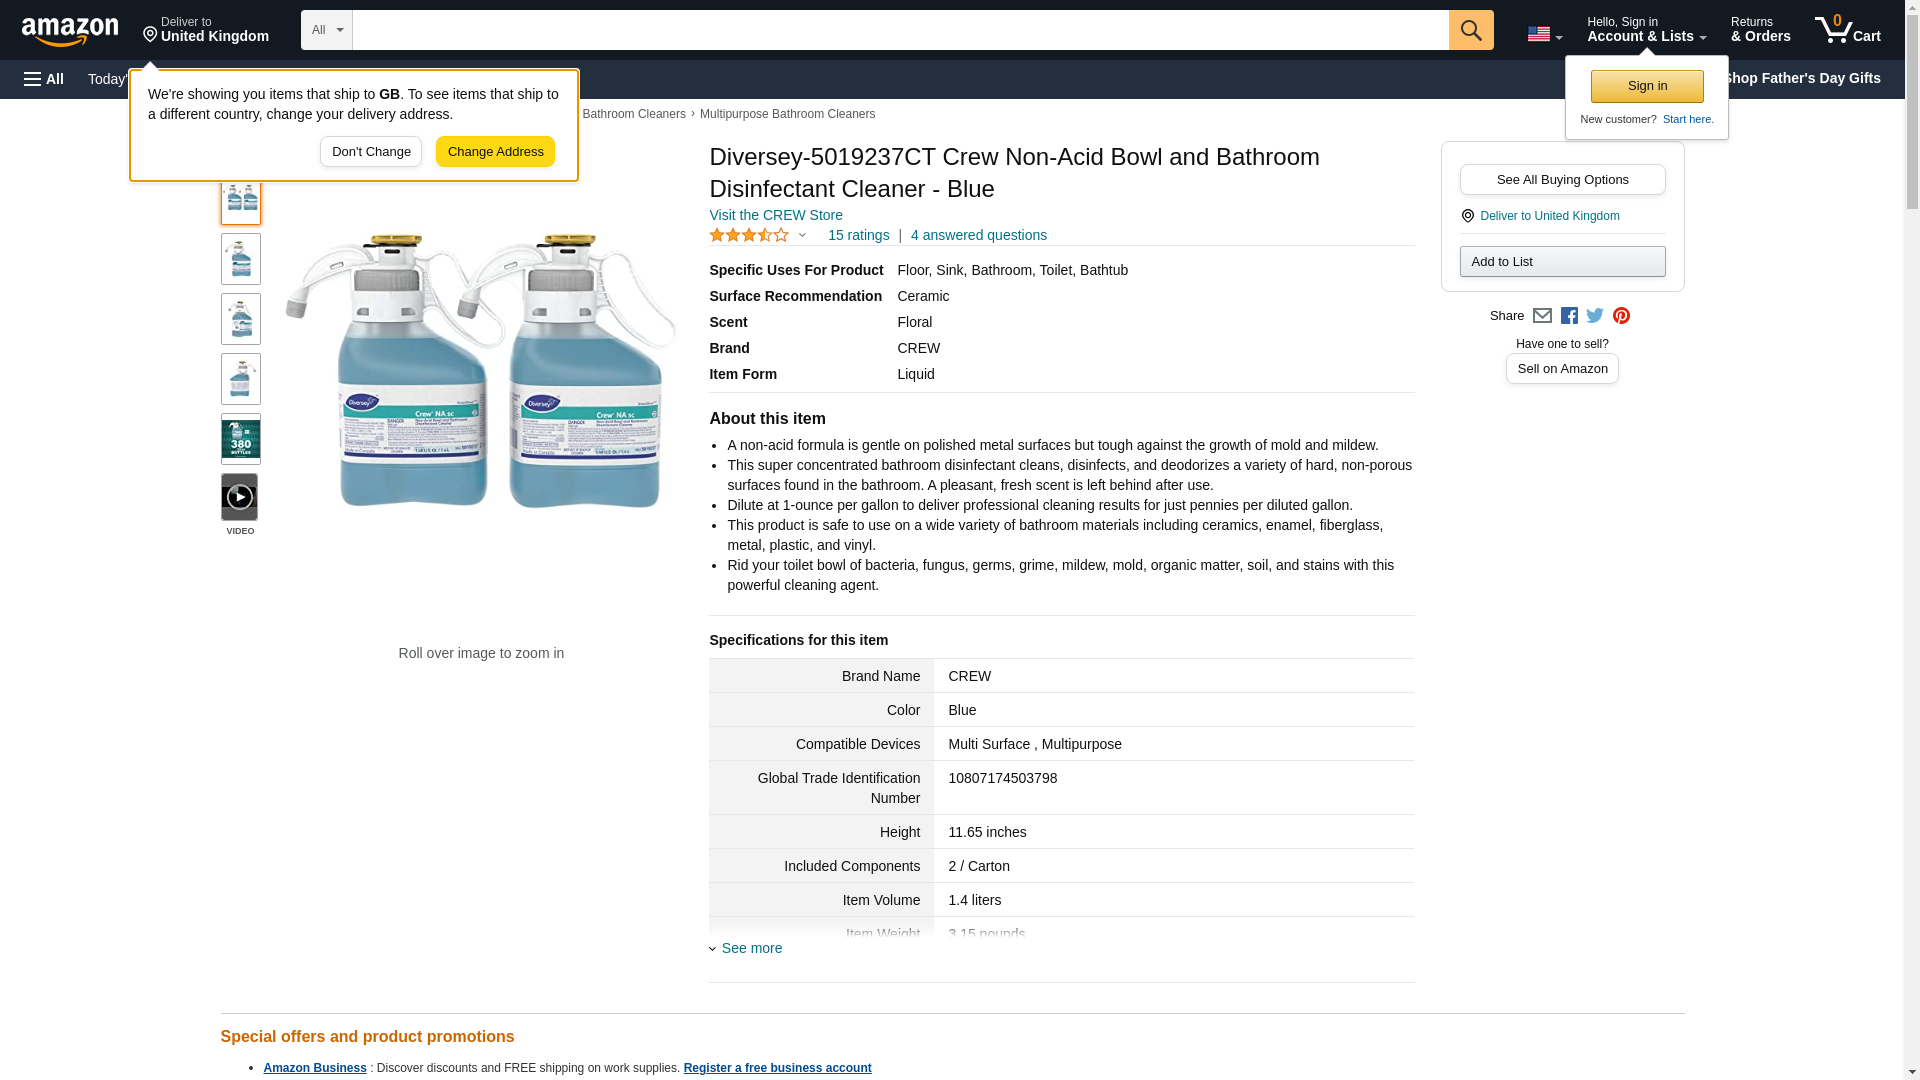Share via email icon
Screen dimensions: 1920x1080
pyautogui.click(x=1542, y=316)
